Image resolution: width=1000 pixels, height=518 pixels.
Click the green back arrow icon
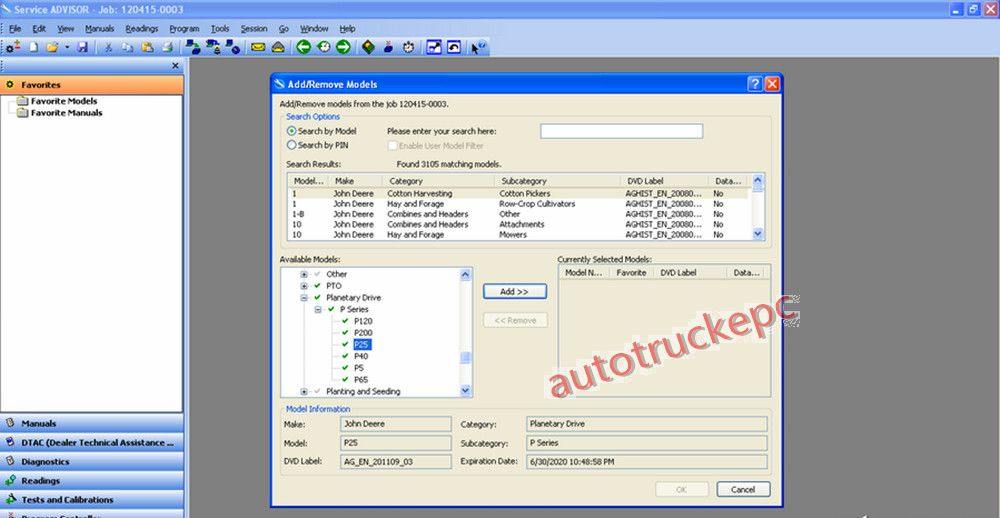point(304,47)
